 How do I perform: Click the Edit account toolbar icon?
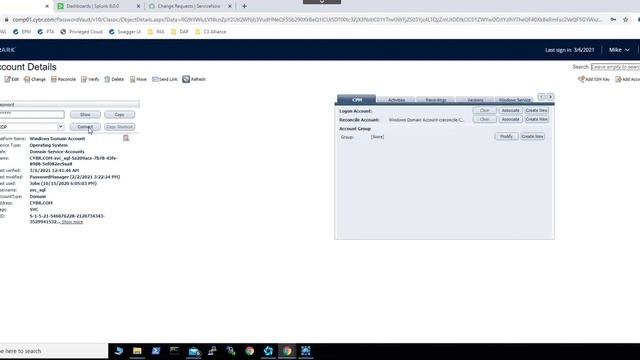click(8, 79)
